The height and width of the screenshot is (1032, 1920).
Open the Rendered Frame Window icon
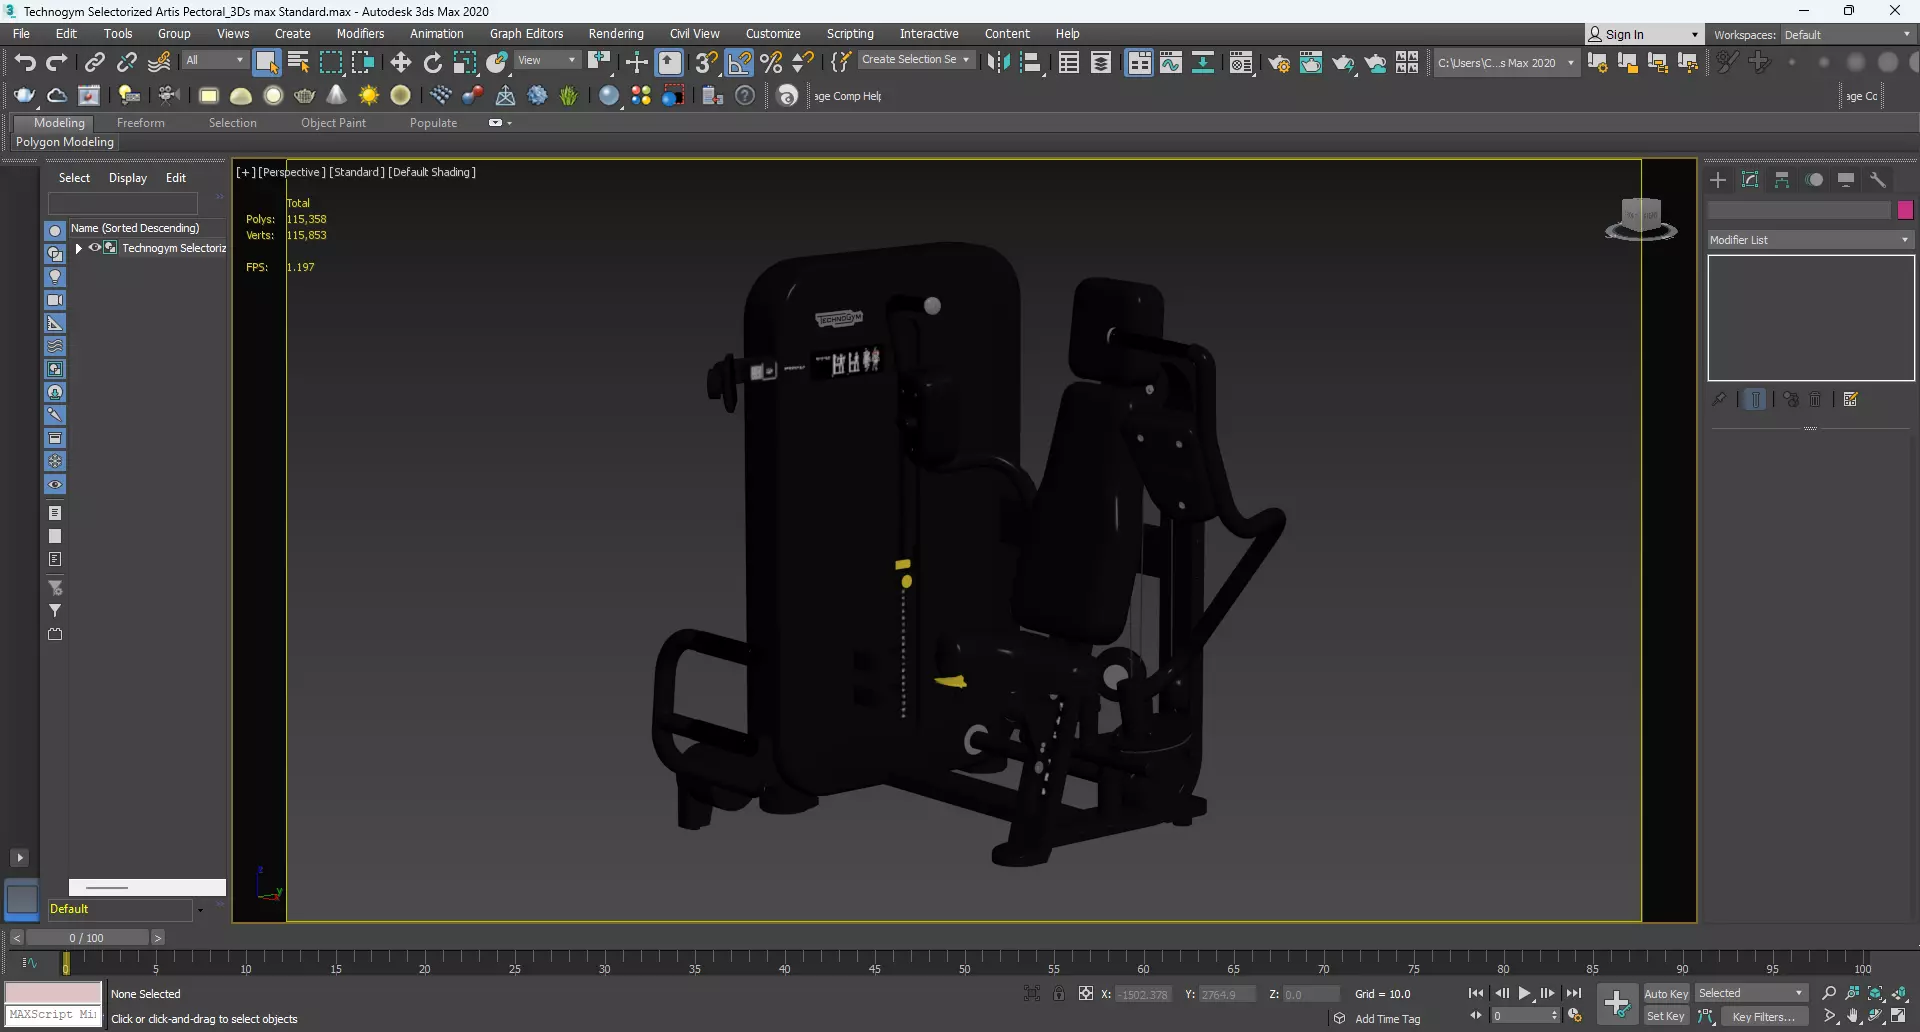(1311, 62)
